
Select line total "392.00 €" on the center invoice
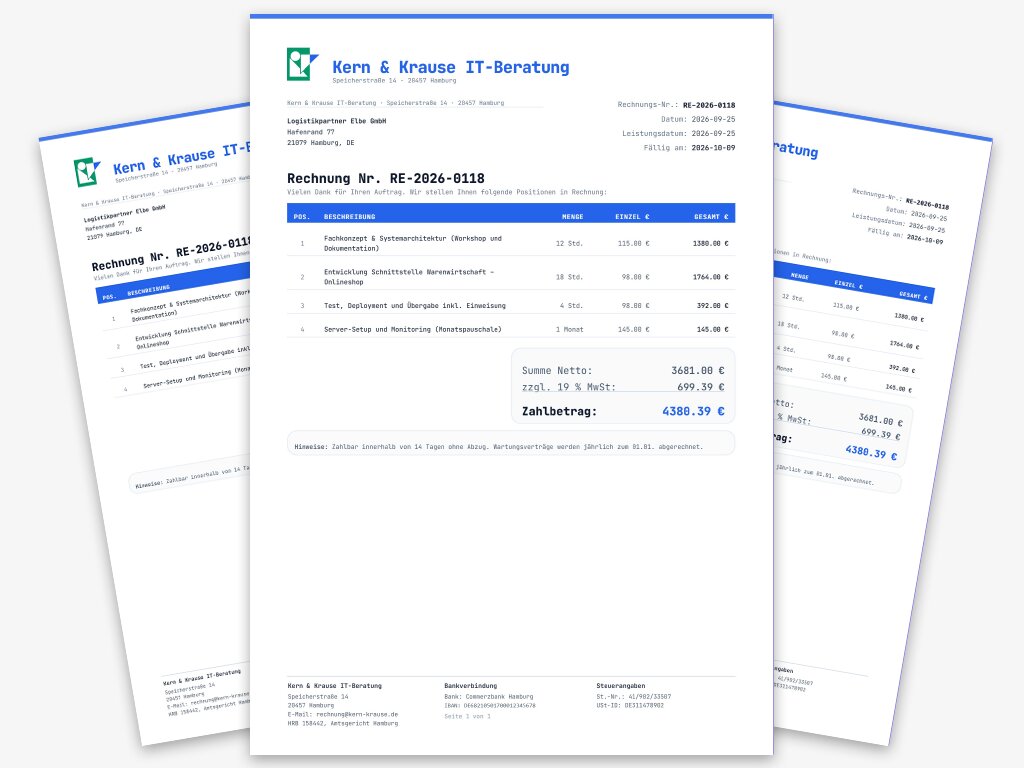712,306
